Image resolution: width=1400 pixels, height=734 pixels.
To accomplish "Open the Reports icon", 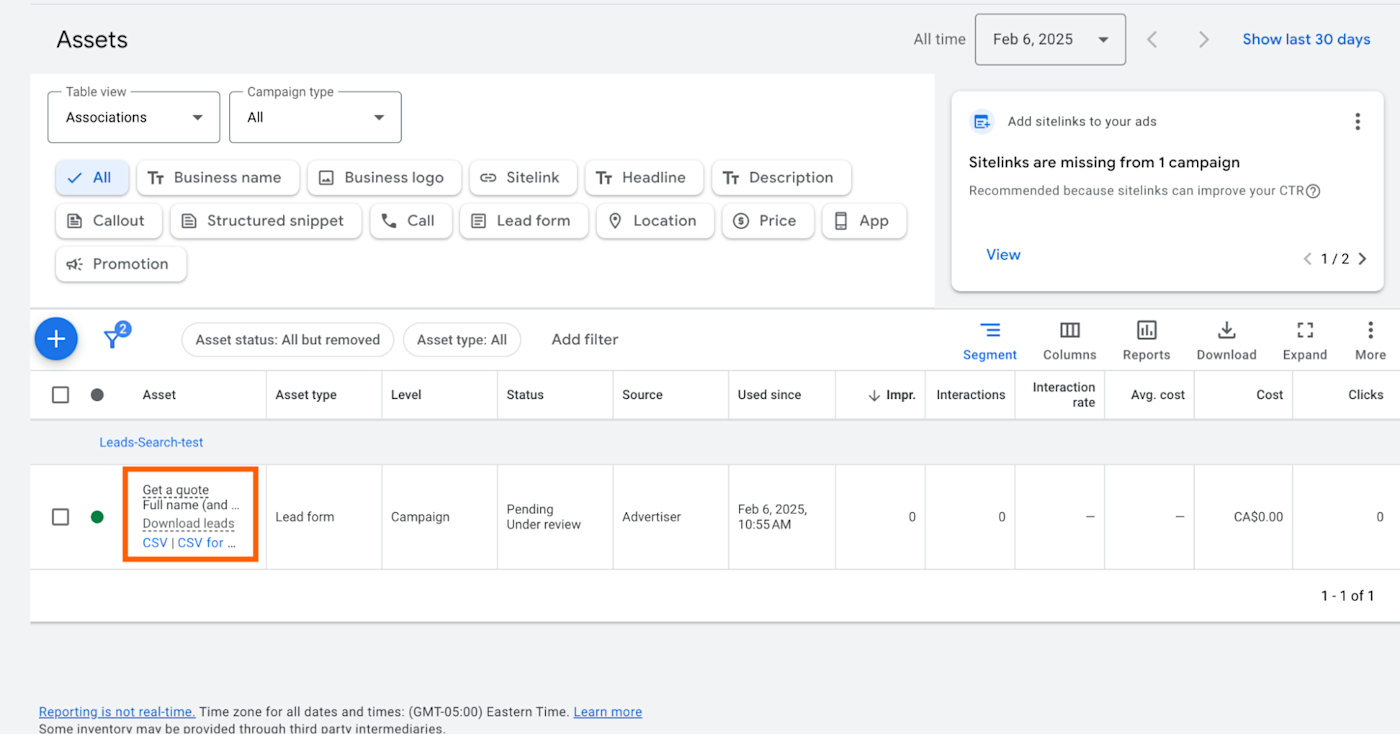I will click(x=1146, y=340).
